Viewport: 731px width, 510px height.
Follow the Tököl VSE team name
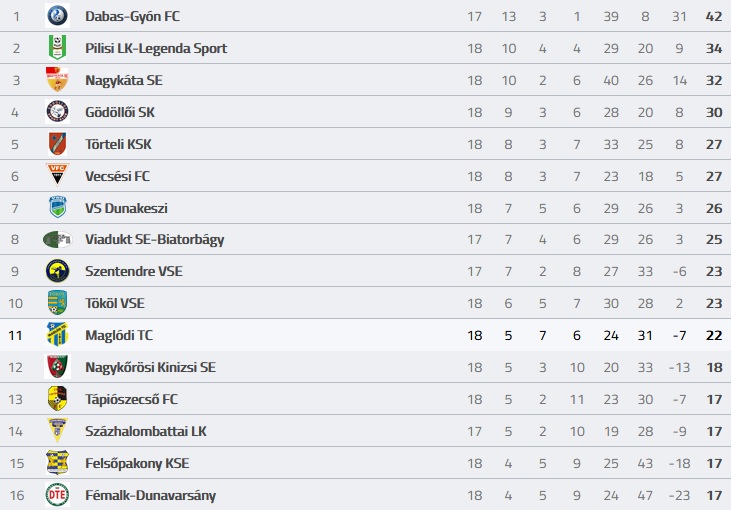pyautogui.click(x=115, y=303)
